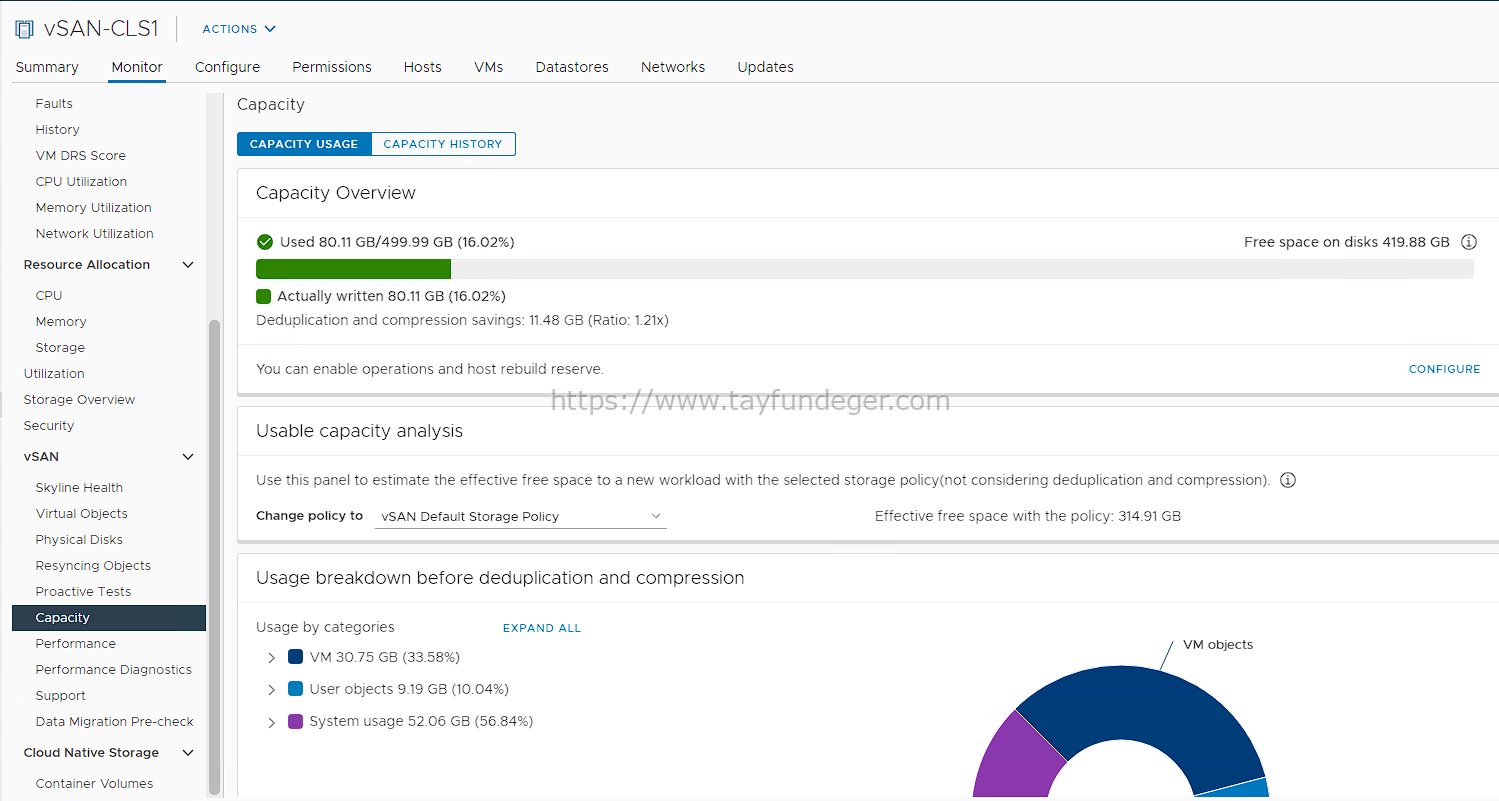Screen dimensions: 1499x801
Task: Open Faults in the sidebar
Action: 54,103
